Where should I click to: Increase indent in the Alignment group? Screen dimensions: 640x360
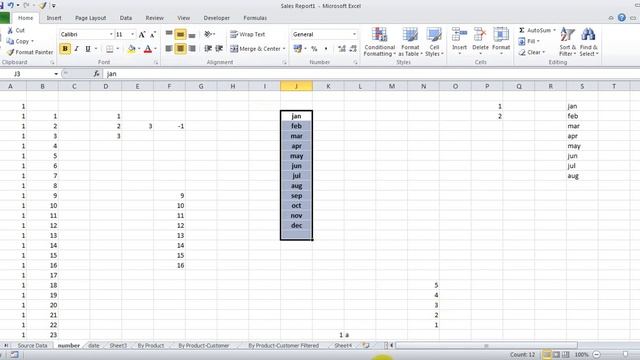219,49
